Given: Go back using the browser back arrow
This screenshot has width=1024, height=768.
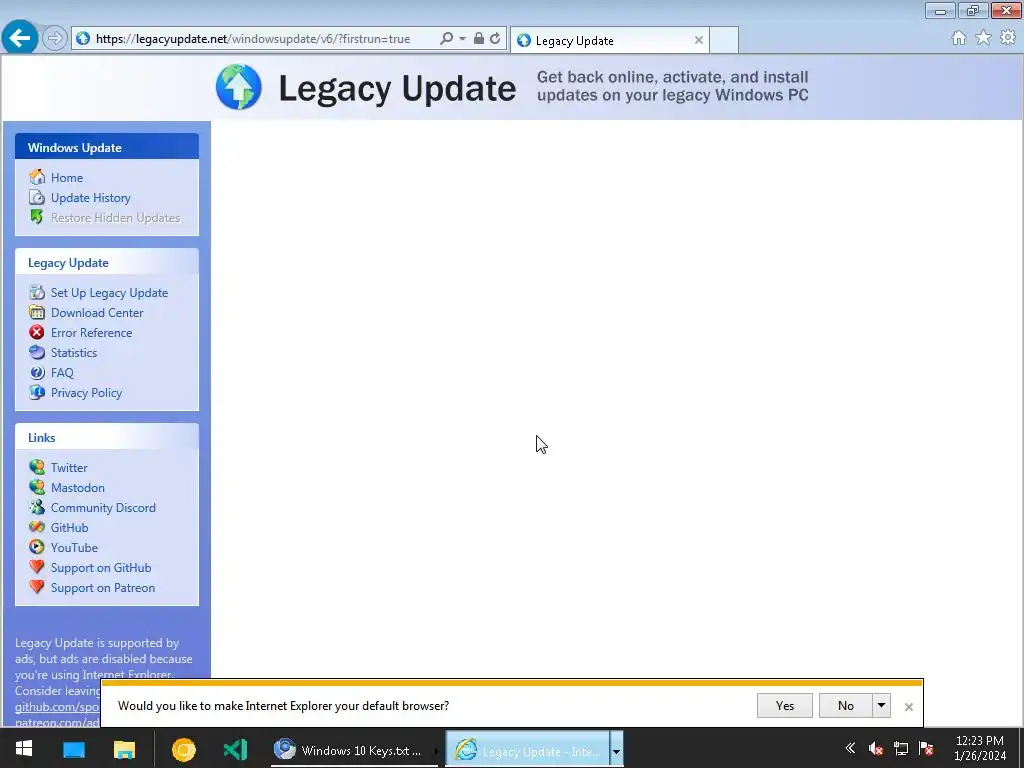Looking at the screenshot, I should click(20, 38).
